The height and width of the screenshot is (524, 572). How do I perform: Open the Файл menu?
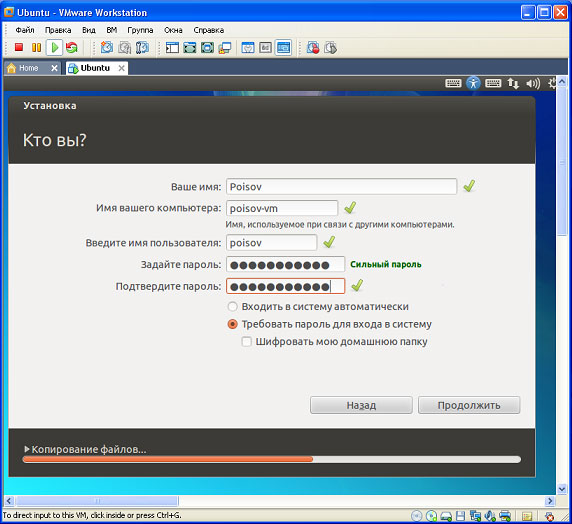pyautogui.click(x=24, y=30)
